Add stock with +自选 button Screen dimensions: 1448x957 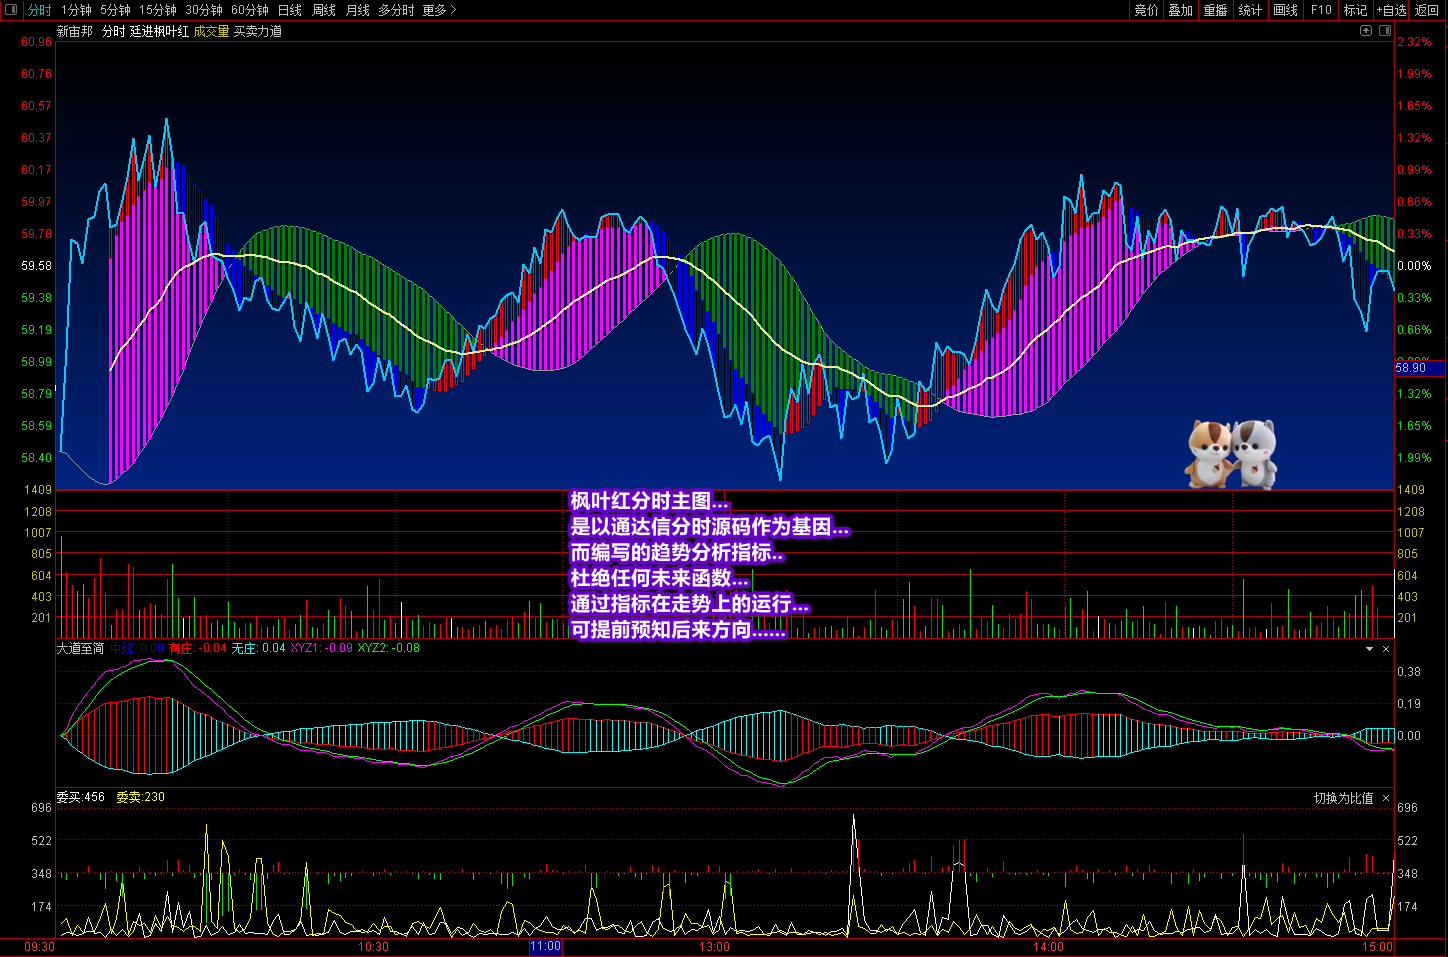tap(1391, 10)
